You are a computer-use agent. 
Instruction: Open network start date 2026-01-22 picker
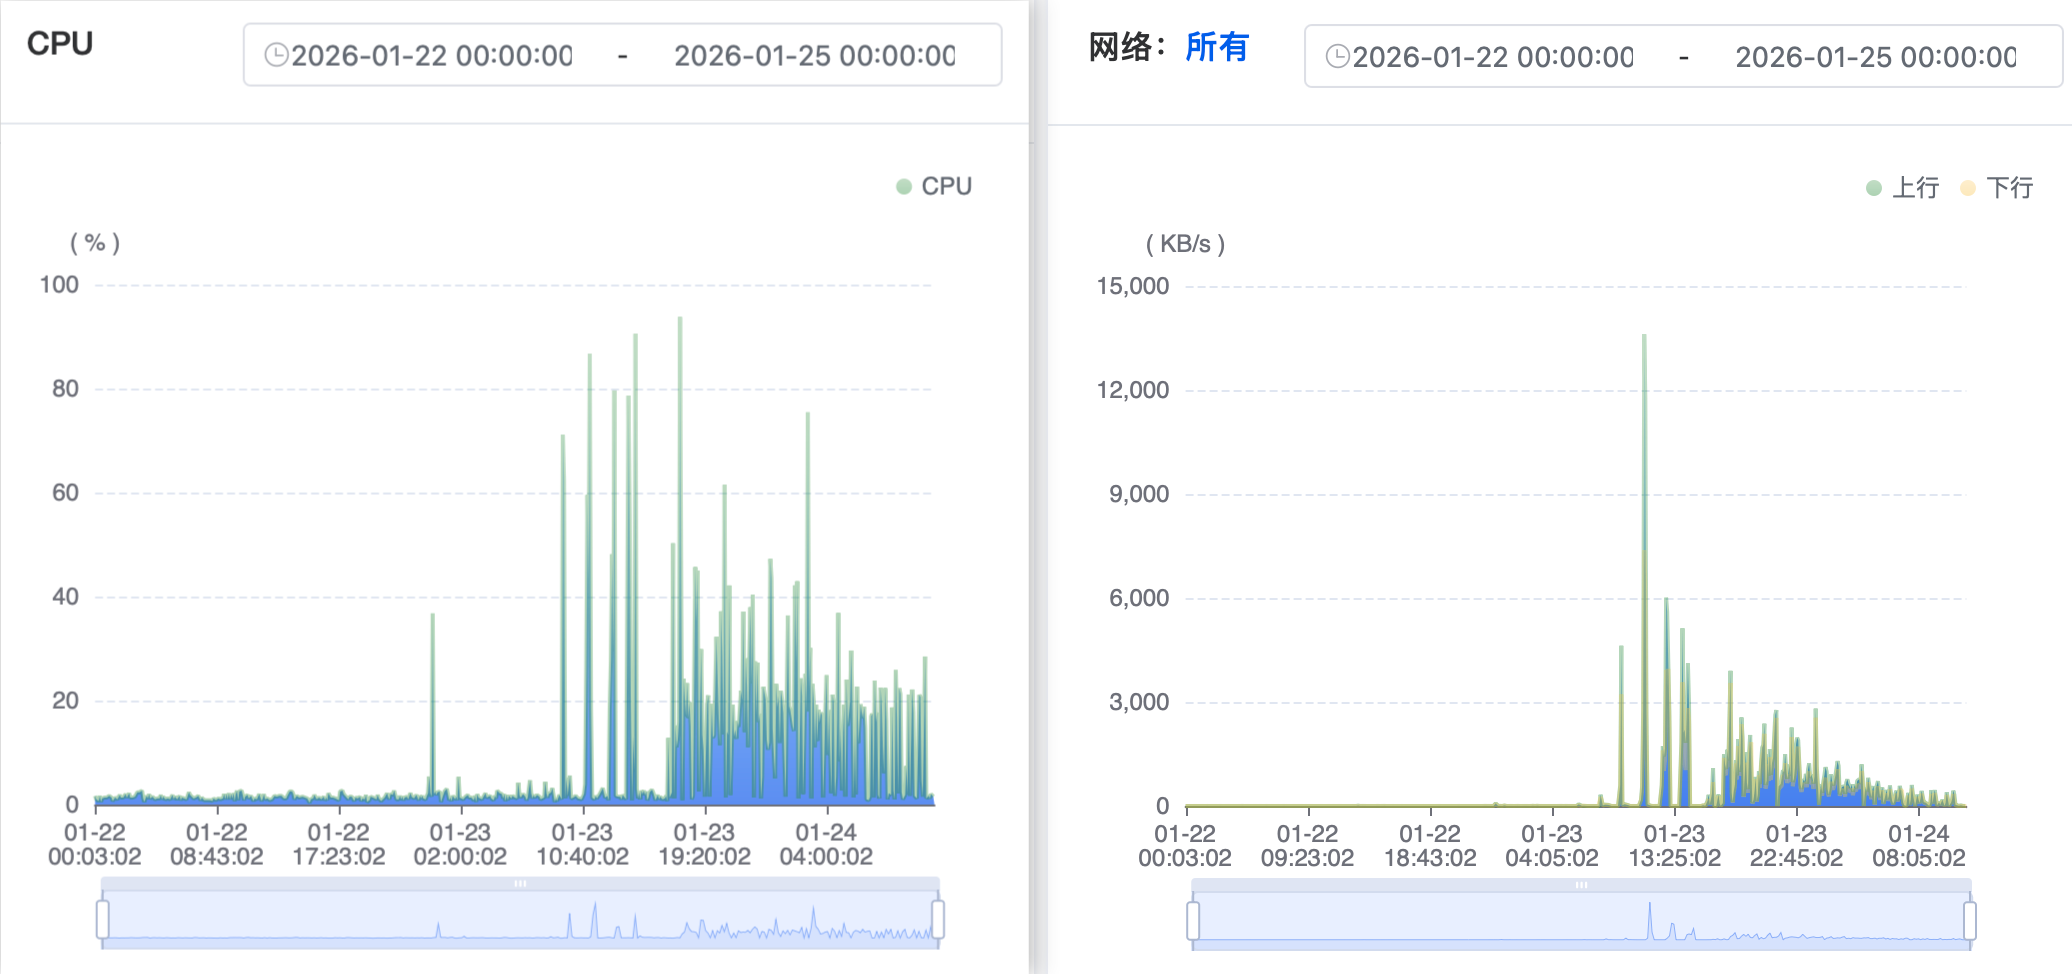pyautogui.click(x=1493, y=57)
